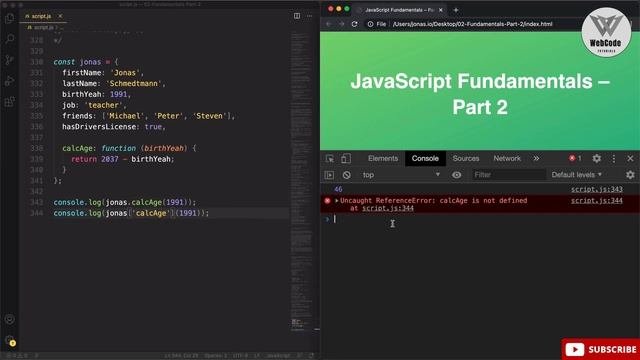Toggle the DevTools device toolbar
The height and width of the screenshot is (360, 640).
click(346, 158)
